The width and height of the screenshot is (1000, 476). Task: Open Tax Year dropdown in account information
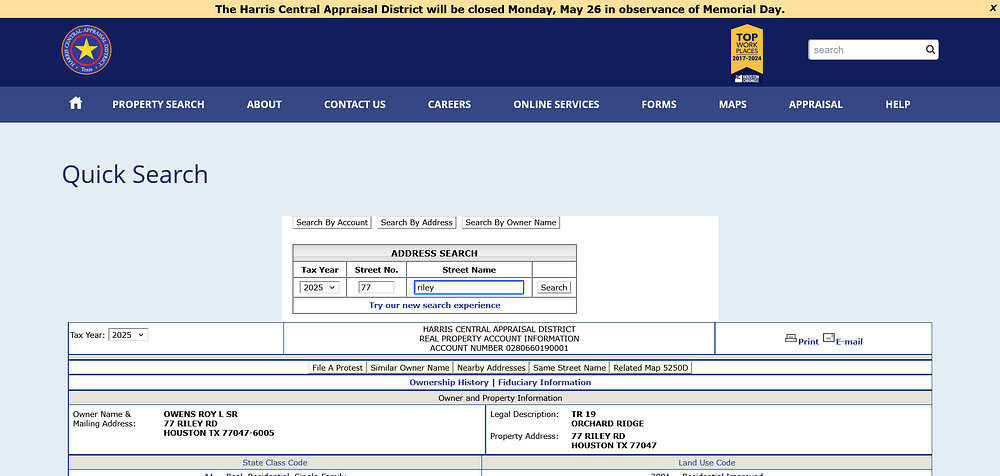pyautogui.click(x=128, y=335)
